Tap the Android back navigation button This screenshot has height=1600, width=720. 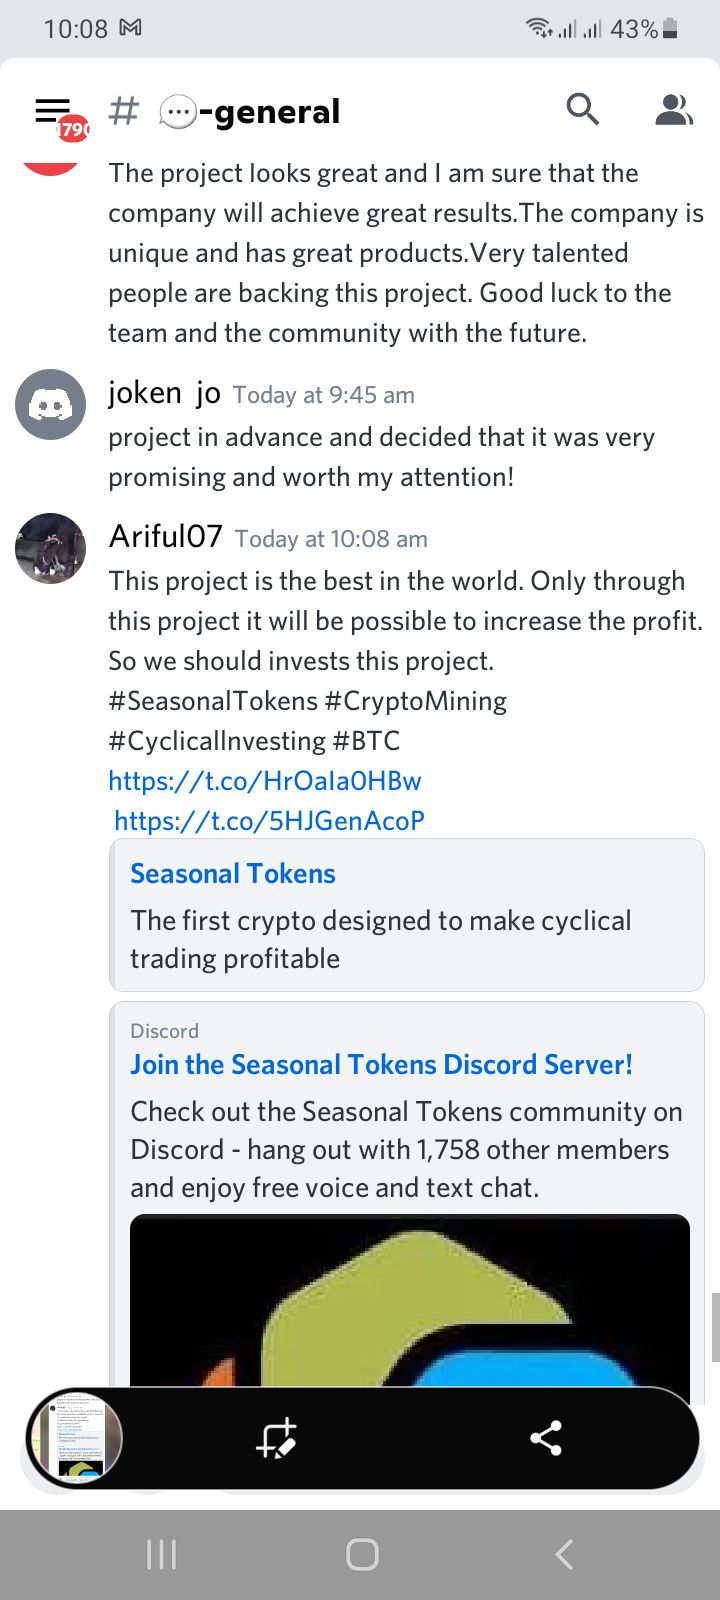tap(564, 1554)
